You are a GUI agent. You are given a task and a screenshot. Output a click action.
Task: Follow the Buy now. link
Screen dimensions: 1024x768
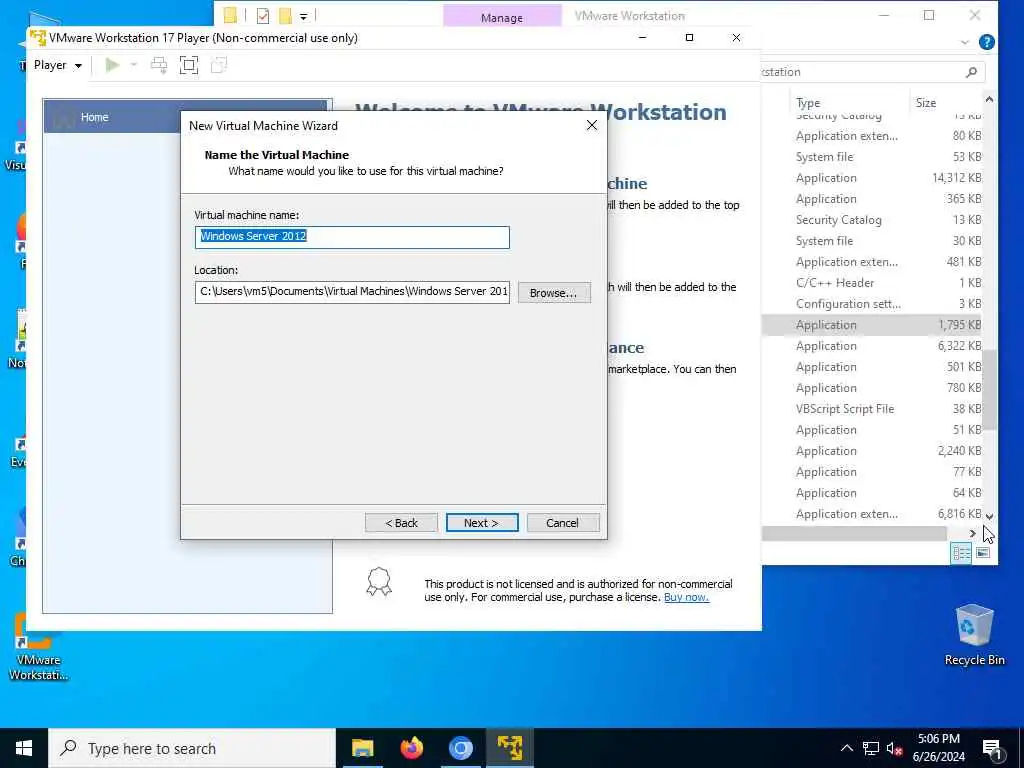[686, 597]
